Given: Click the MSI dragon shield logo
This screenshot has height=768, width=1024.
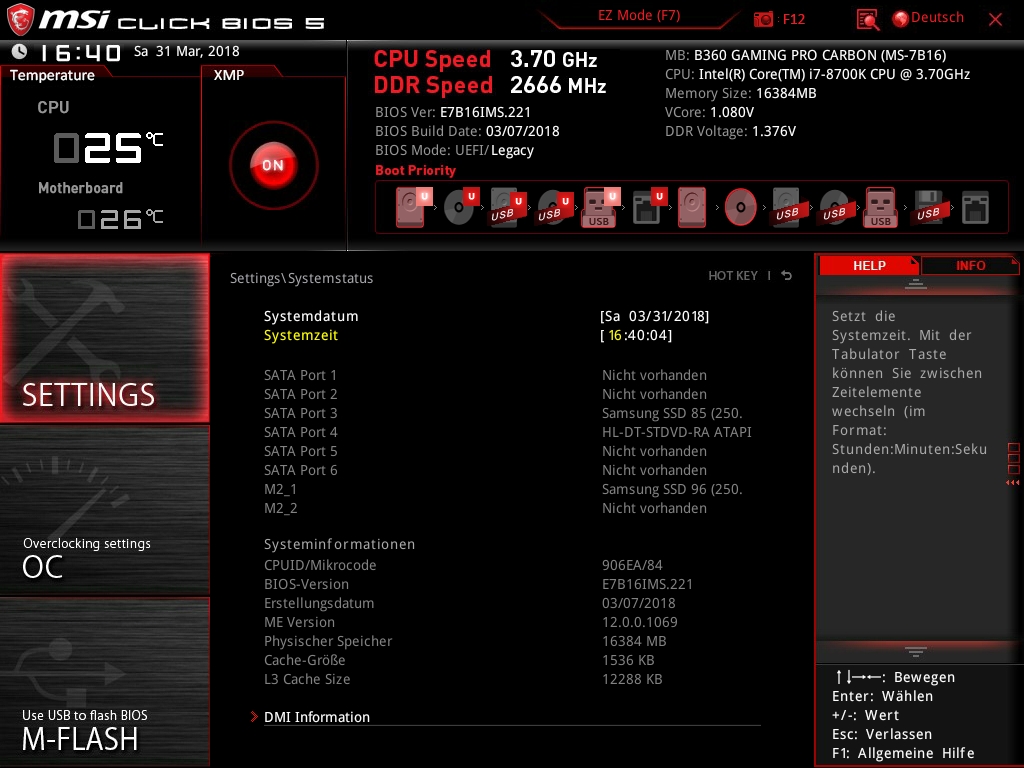Looking at the screenshot, I should pyautogui.click(x=20, y=20).
